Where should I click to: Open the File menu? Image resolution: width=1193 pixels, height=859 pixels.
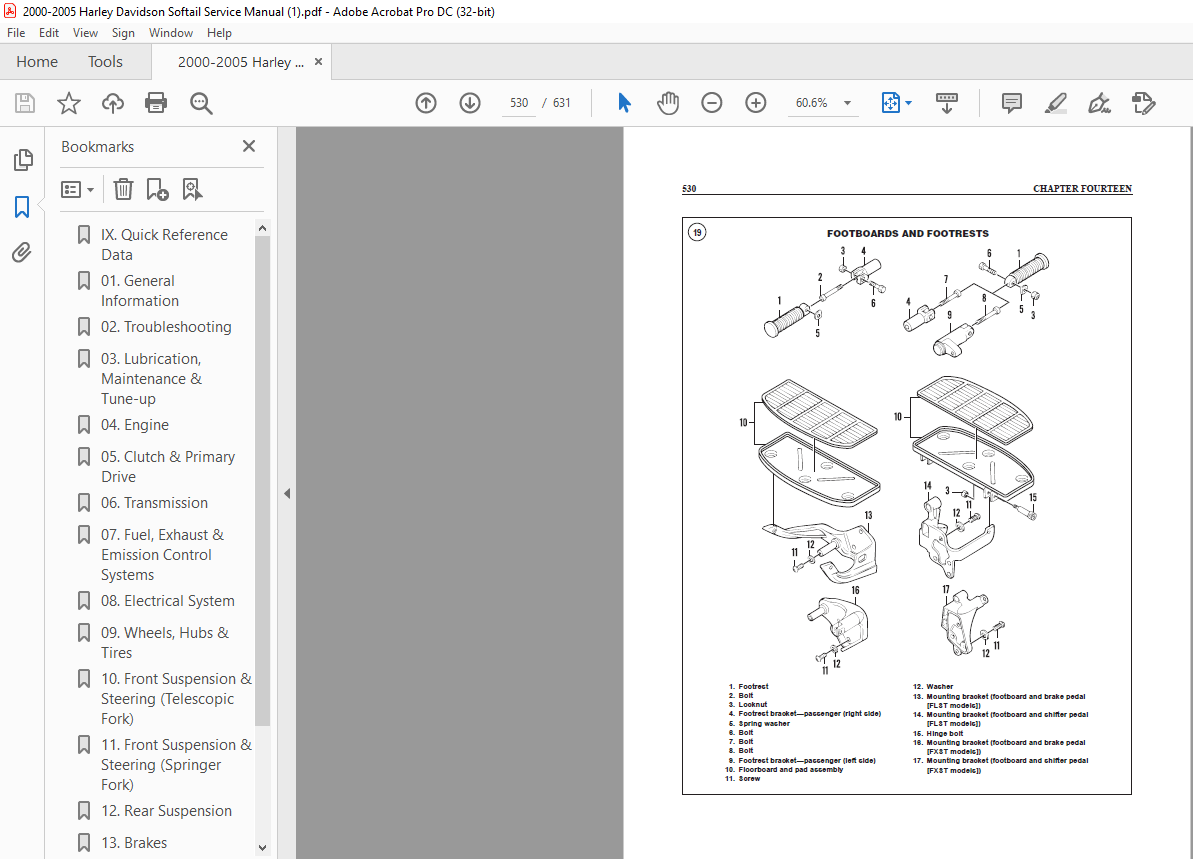16,33
